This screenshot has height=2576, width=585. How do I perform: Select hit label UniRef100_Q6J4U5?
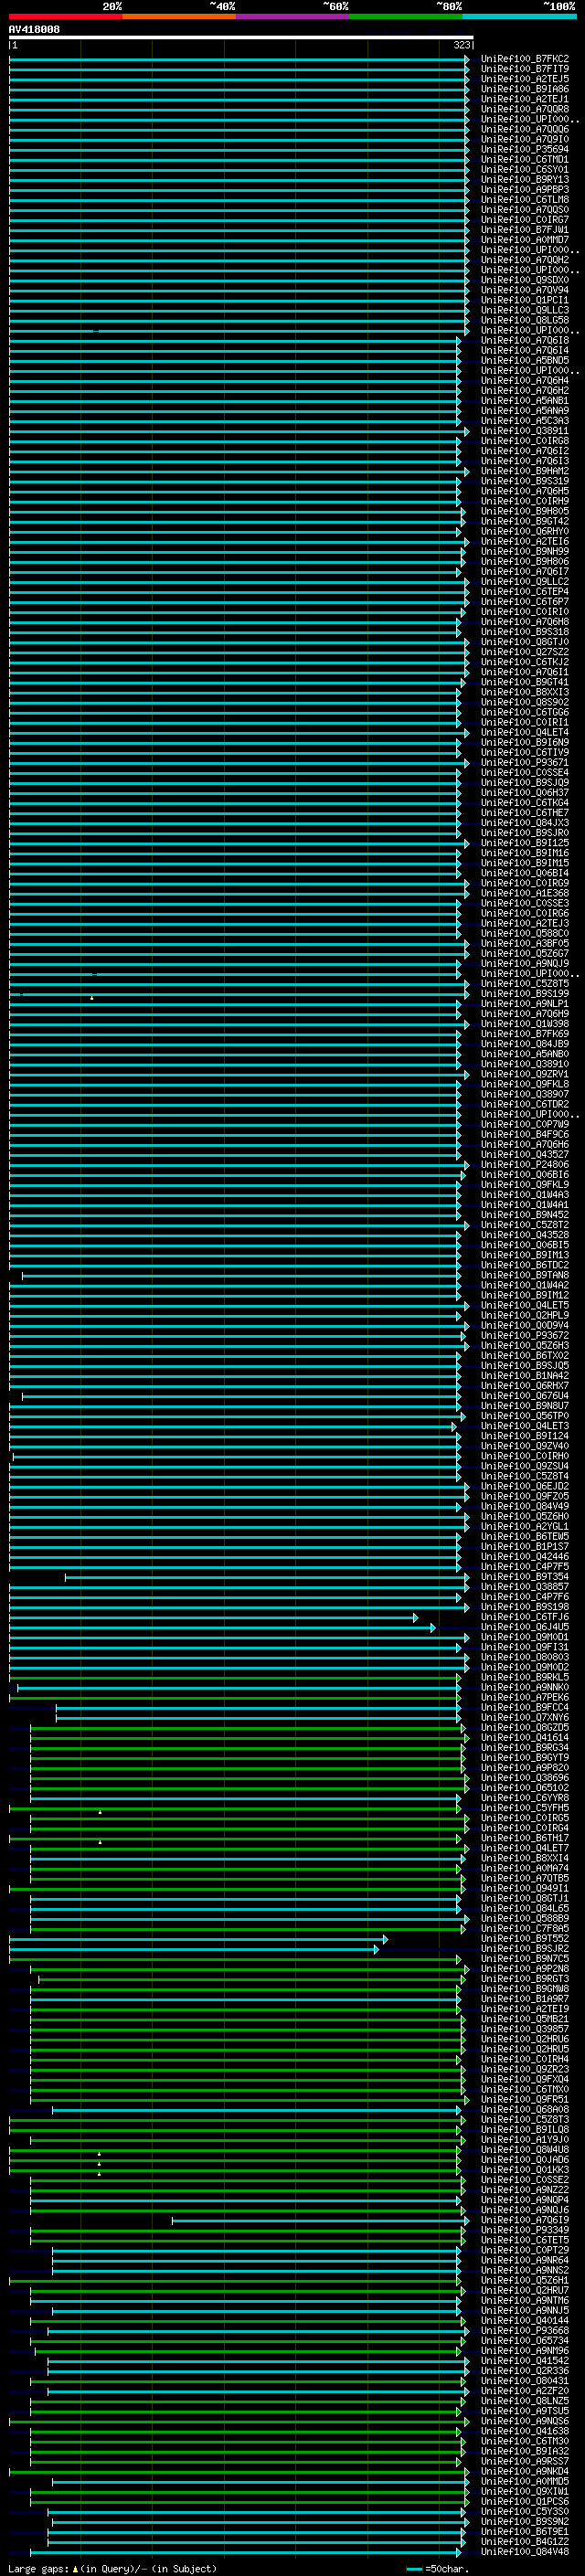(525, 1627)
